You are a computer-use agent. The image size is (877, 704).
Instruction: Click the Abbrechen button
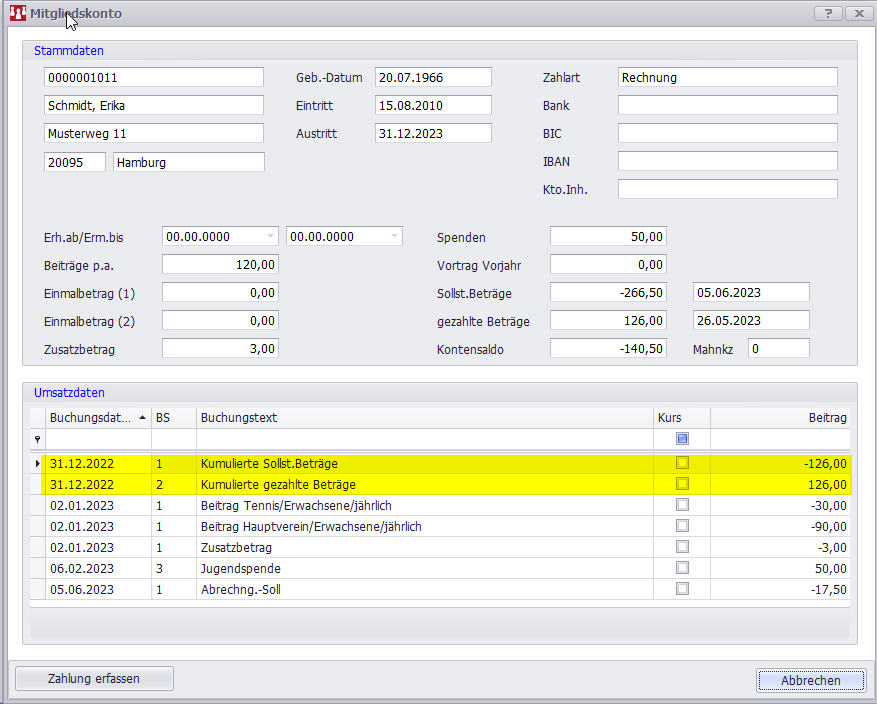tap(811, 680)
